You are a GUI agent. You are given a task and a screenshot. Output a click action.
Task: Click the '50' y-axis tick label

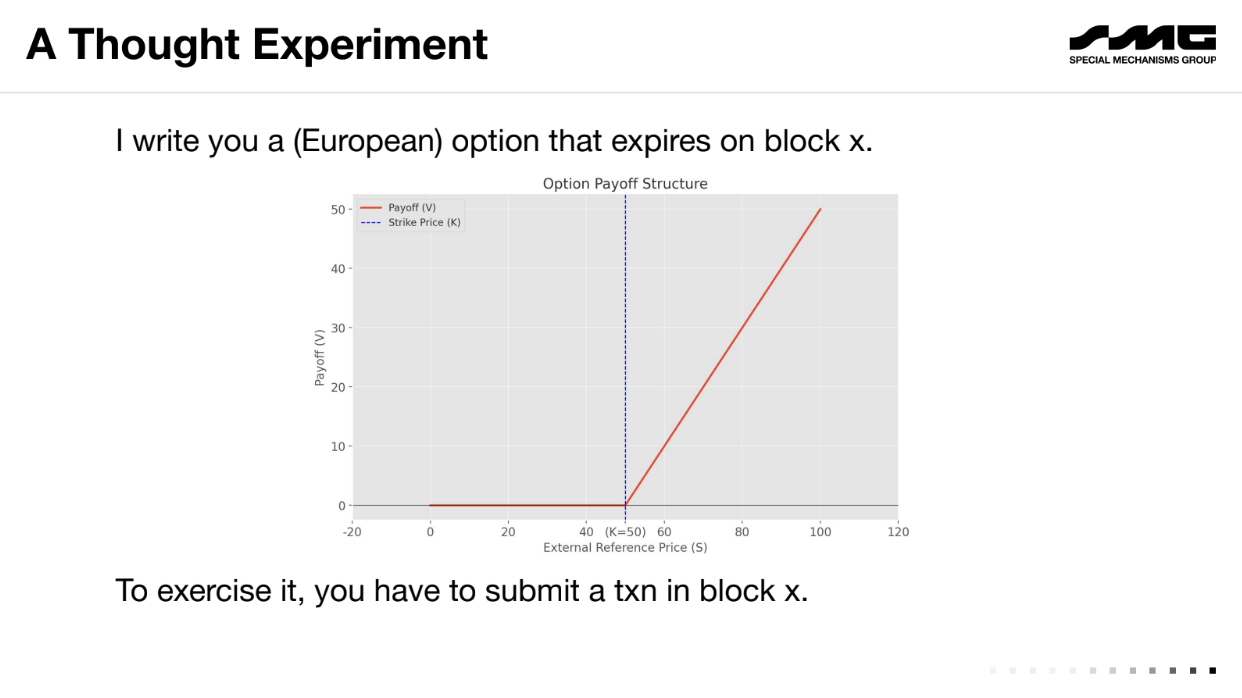point(339,210)
